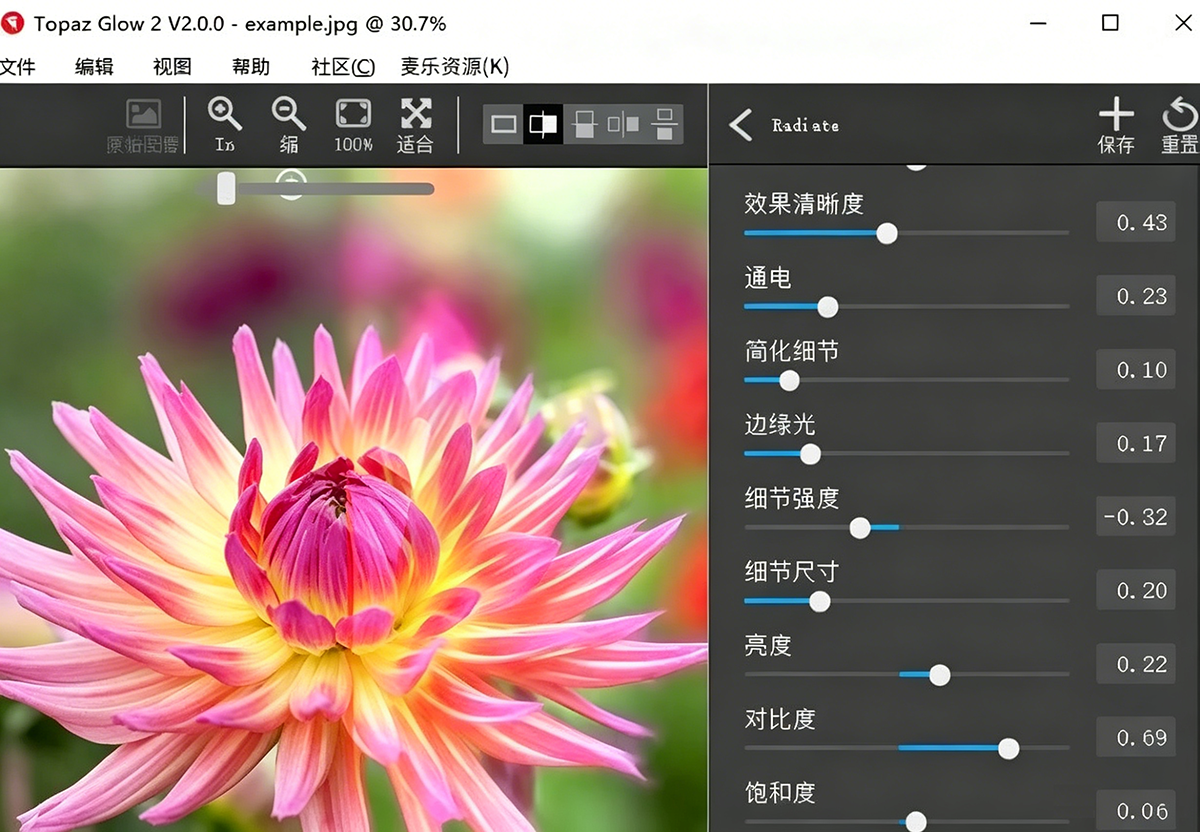The width and height of the screenshot is (1200, 832).
Task: Open the 文件 menu
Action: (17, 67)
